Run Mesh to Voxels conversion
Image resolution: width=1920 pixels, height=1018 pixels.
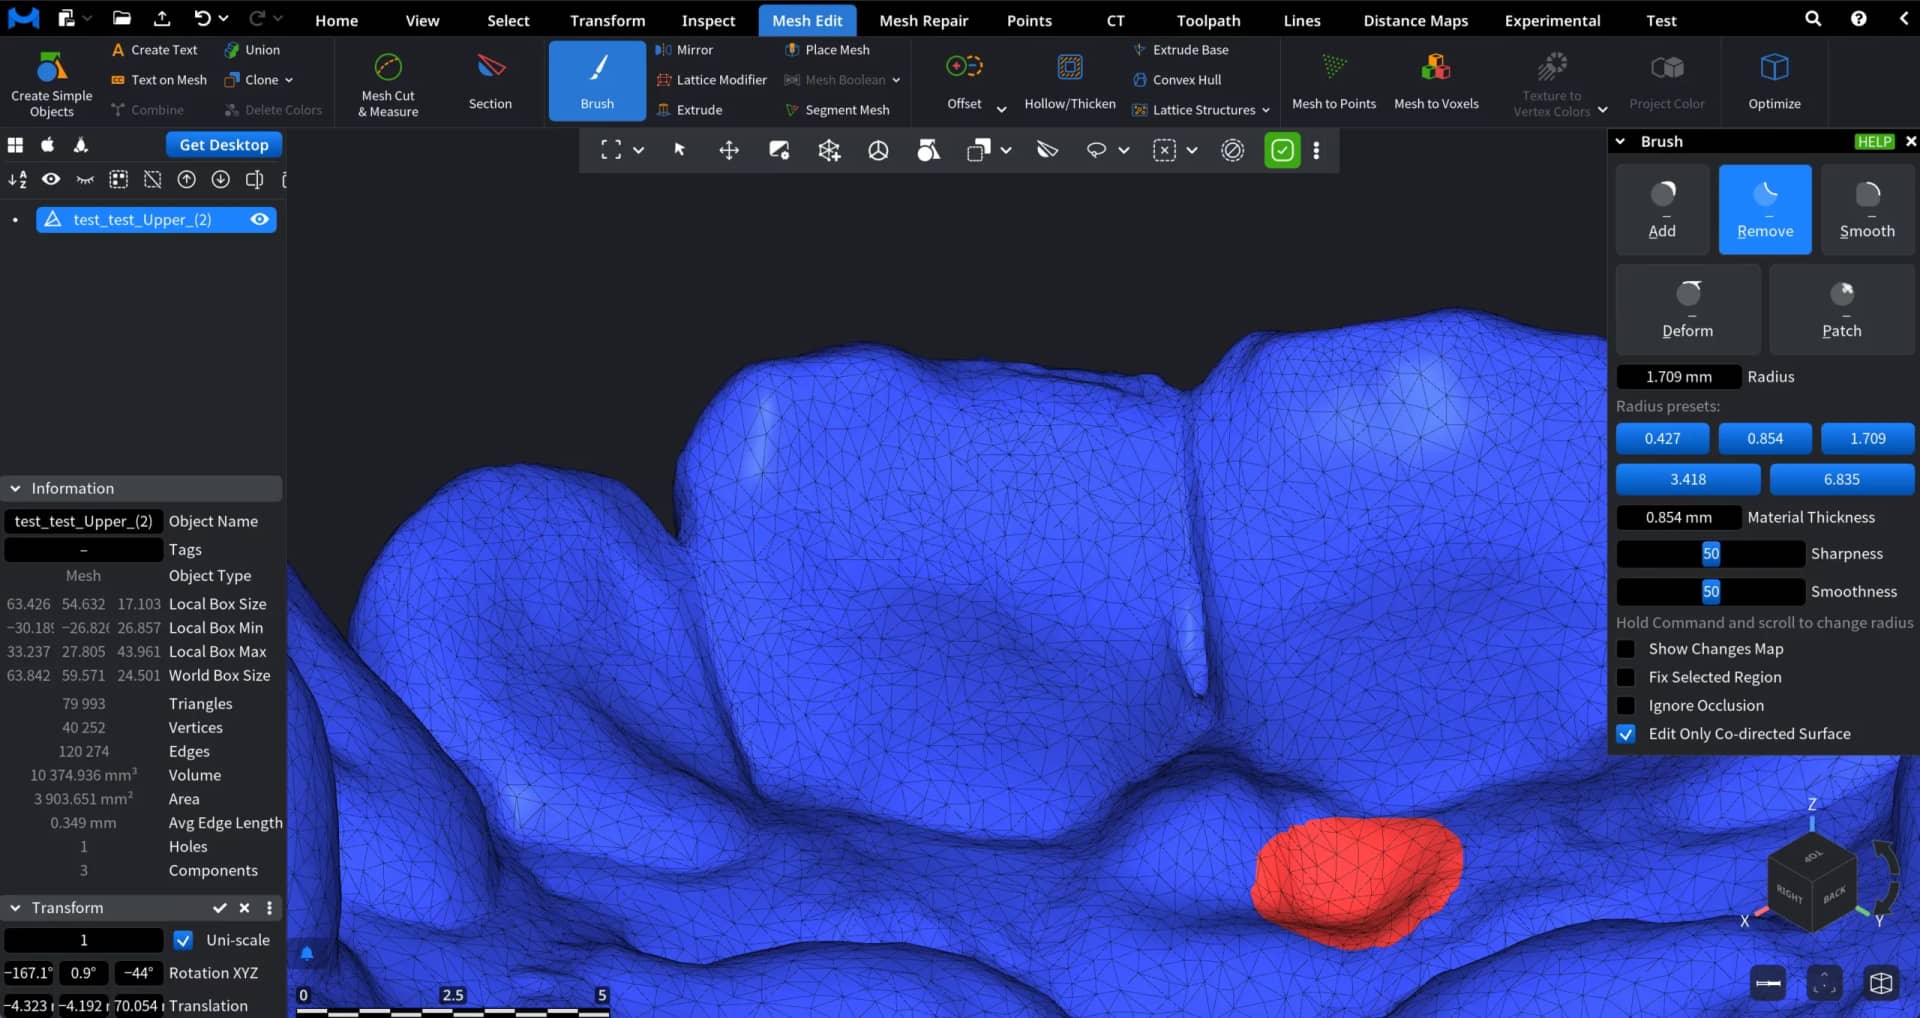click(1435, 82)
